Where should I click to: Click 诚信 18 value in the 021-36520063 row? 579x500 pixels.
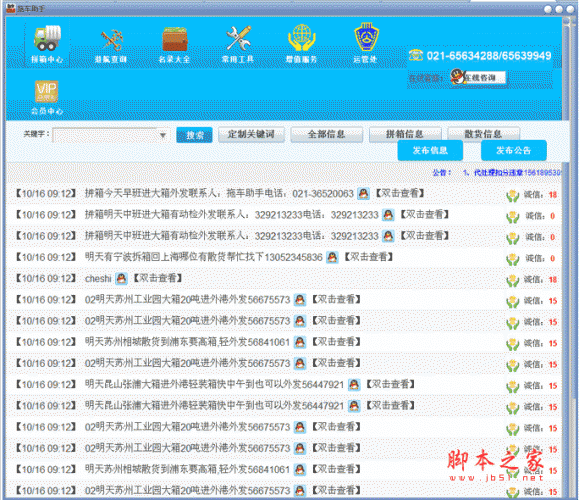point(552,195)
